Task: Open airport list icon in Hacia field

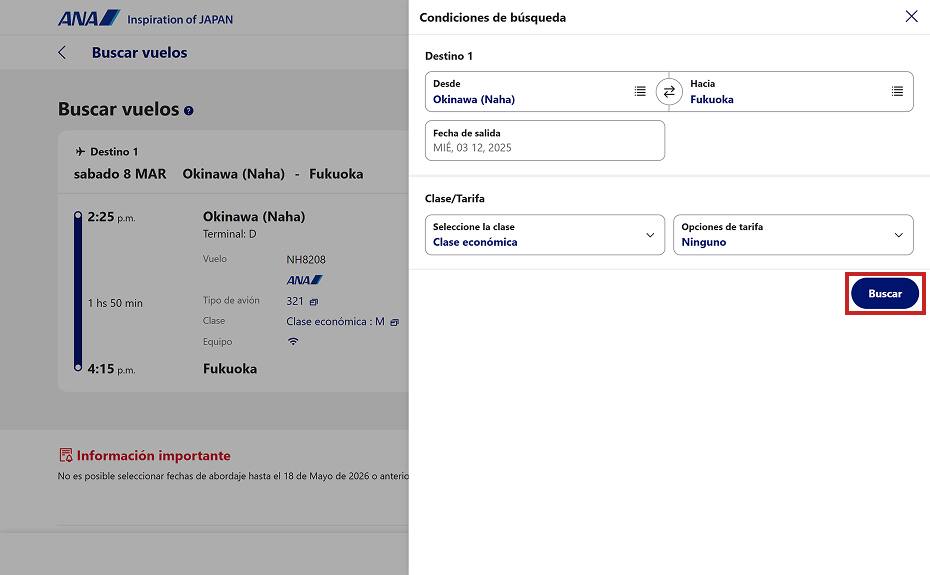Action: click(897, 91)
